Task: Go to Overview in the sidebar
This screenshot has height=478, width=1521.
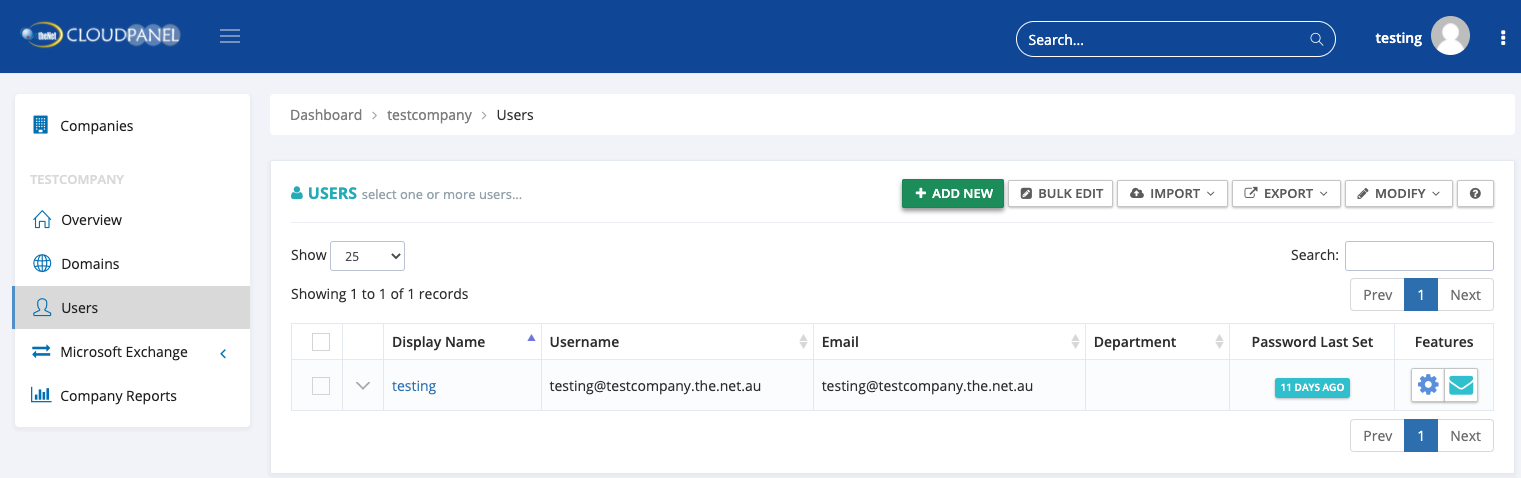Action: point(132,220)
